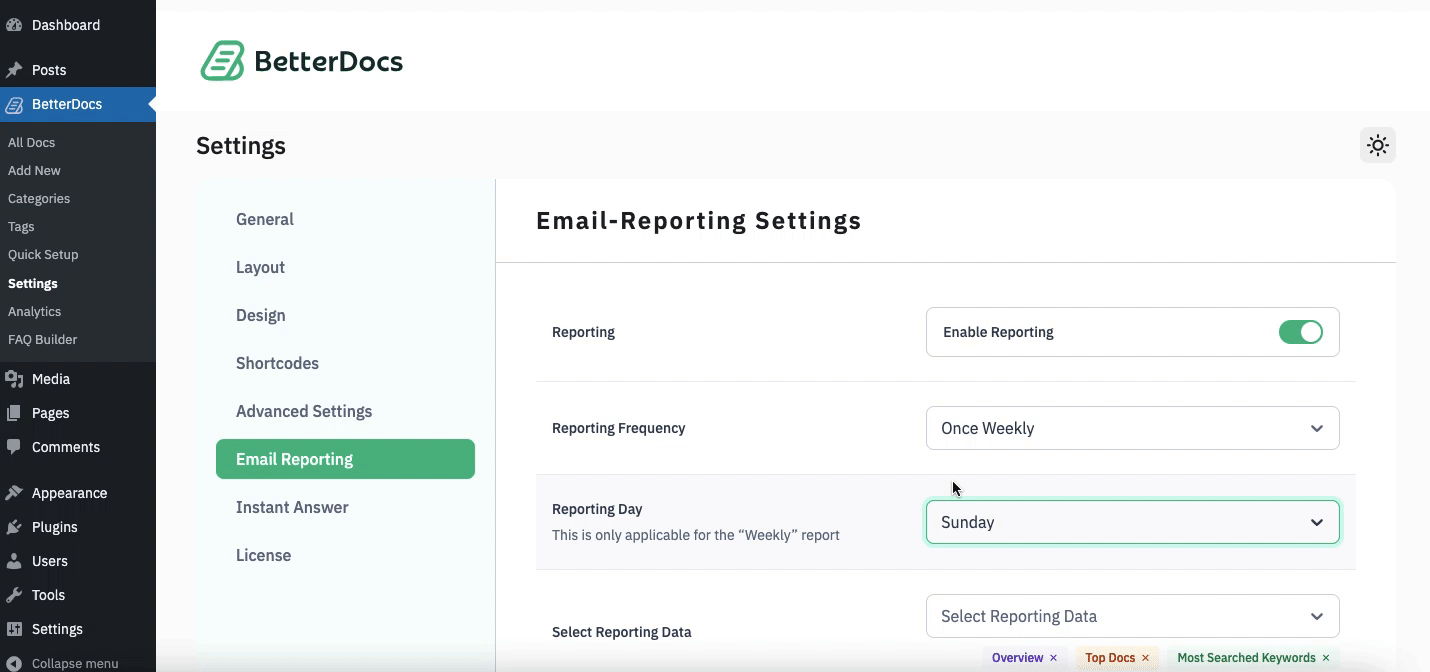Click the Plugins icon in sidebar

point(13,527)
